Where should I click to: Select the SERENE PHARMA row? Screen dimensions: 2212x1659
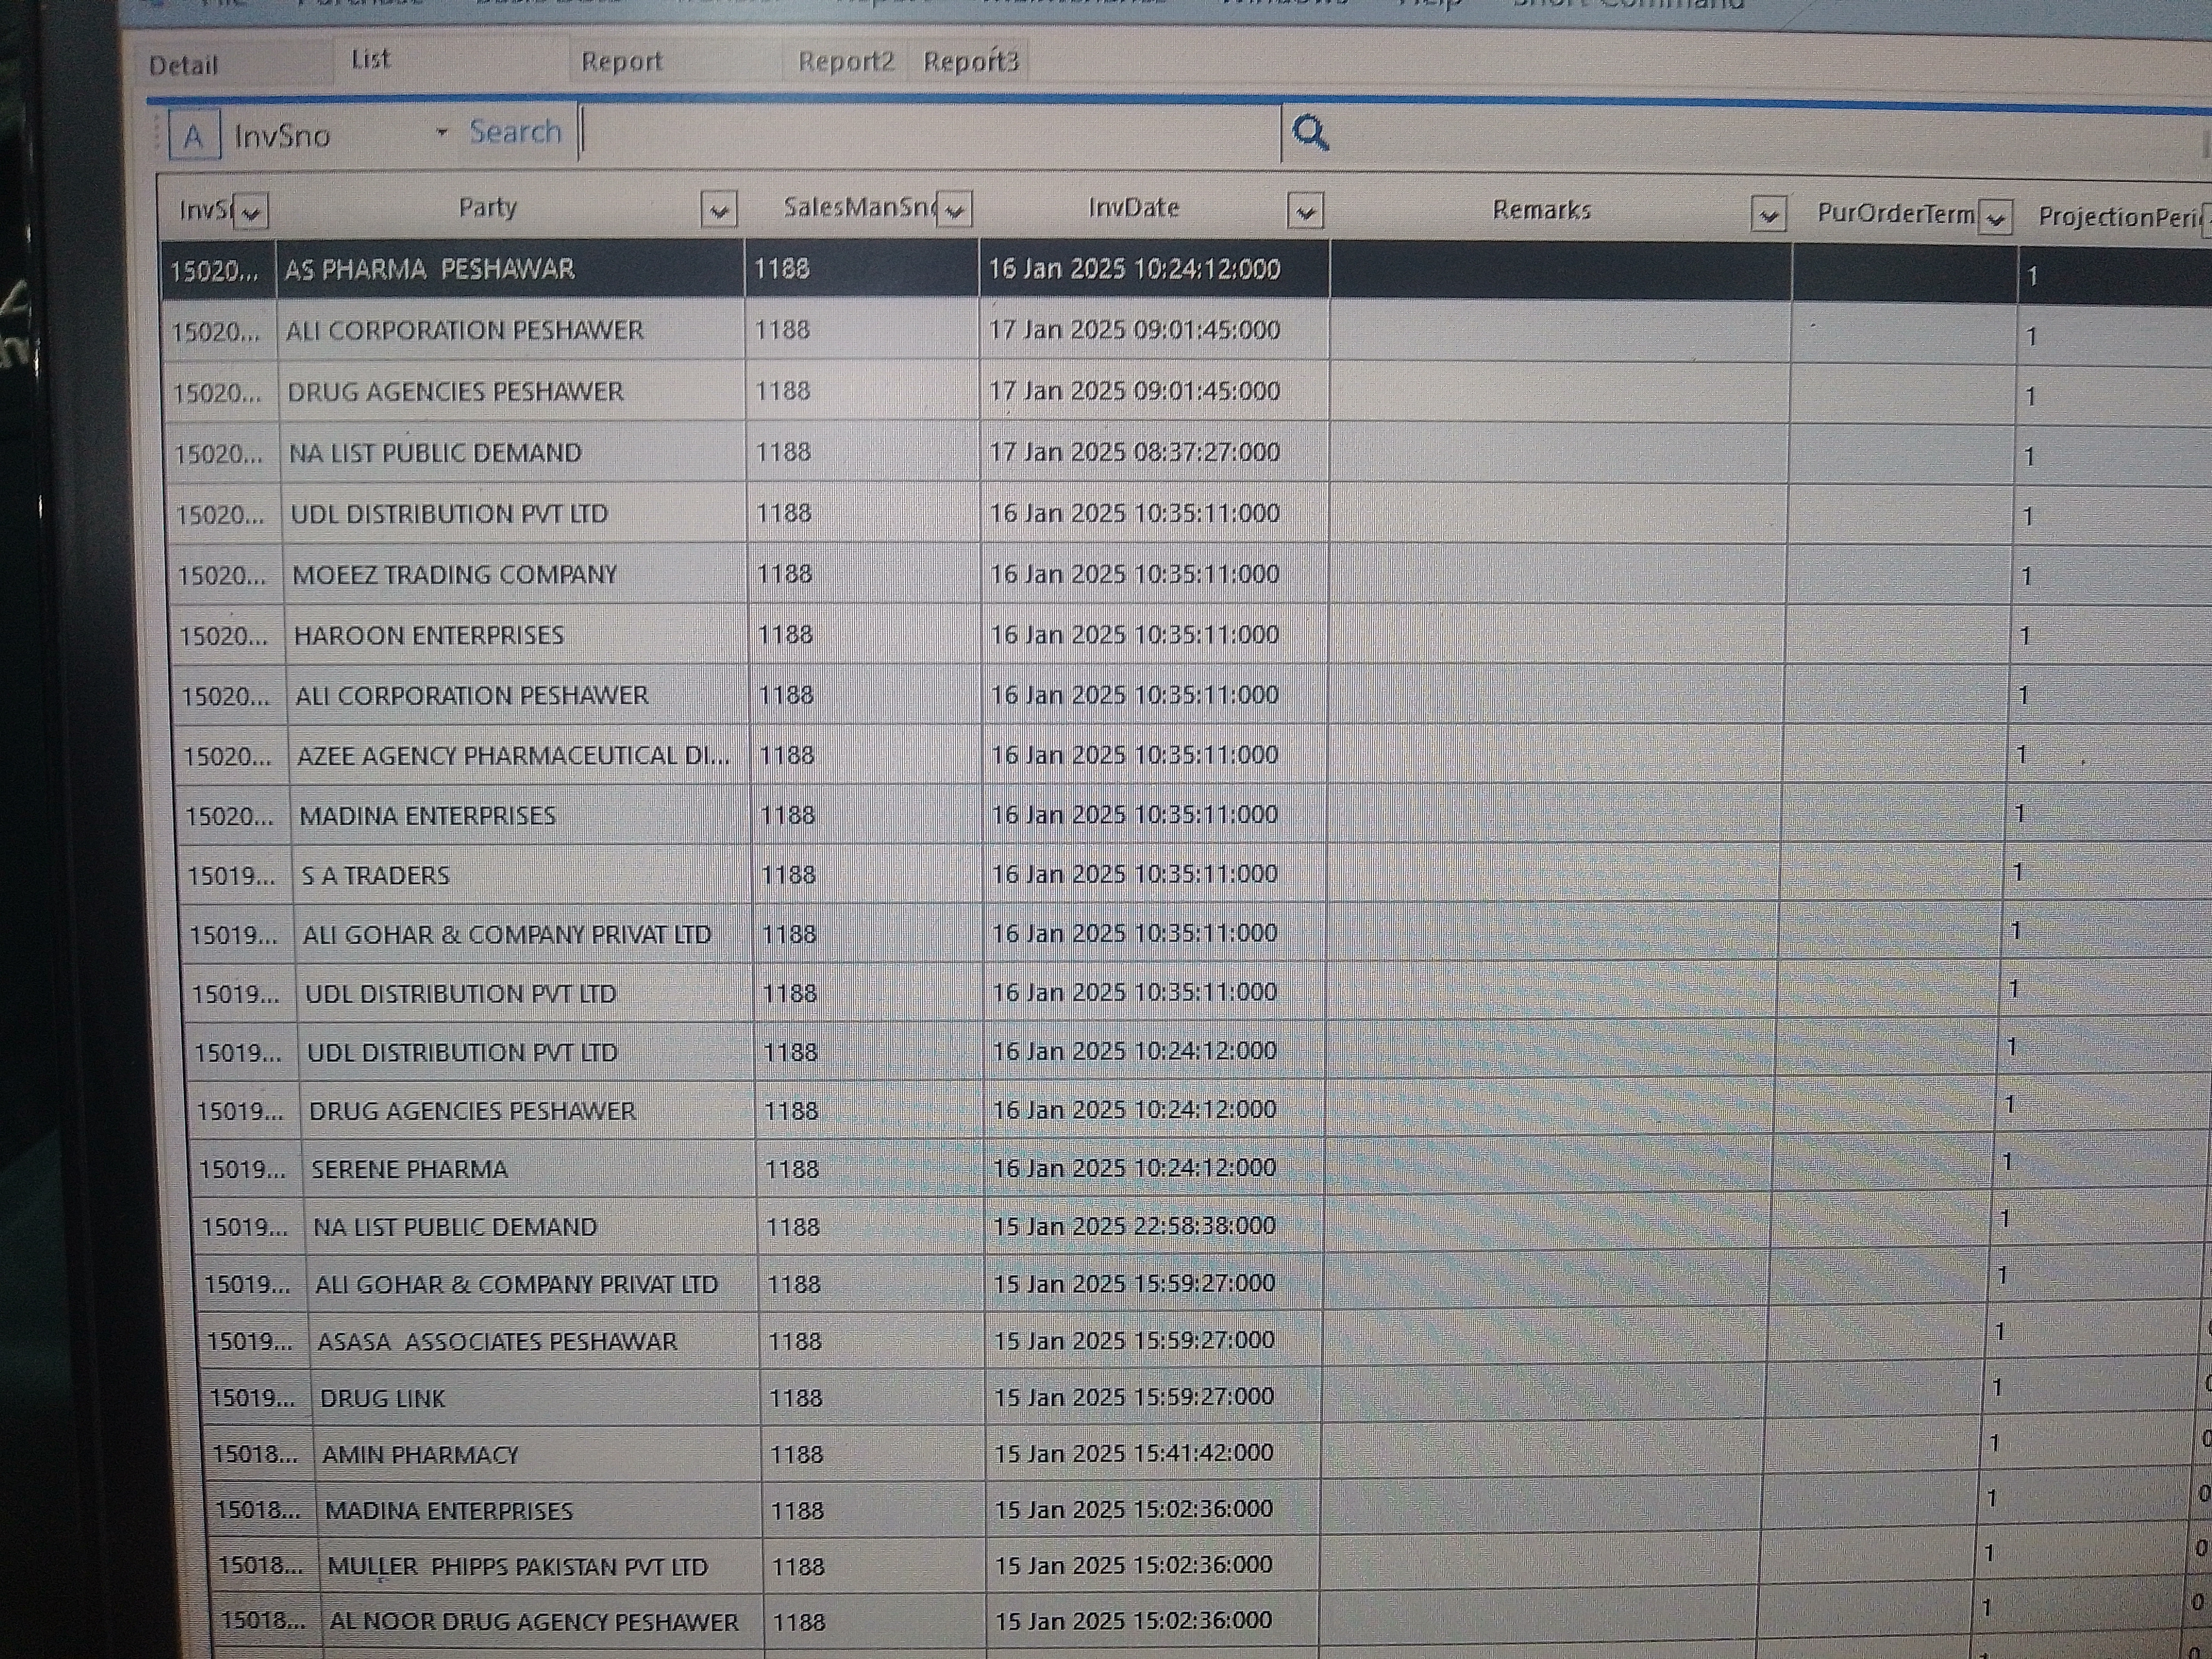(409, 1169)
